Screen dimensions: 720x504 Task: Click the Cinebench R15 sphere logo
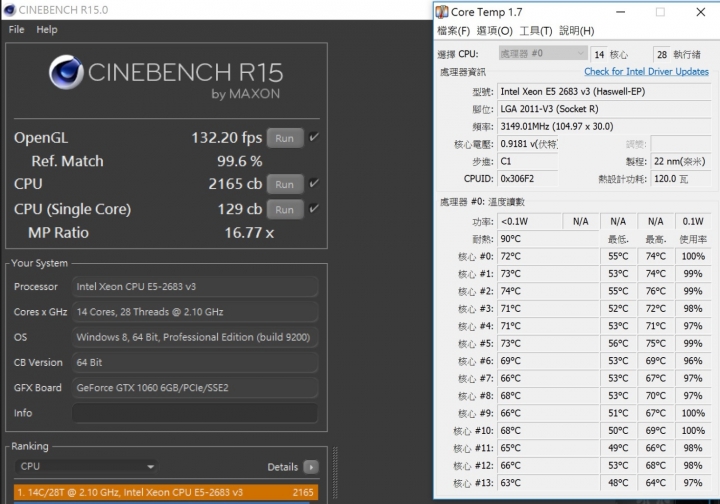66,72
